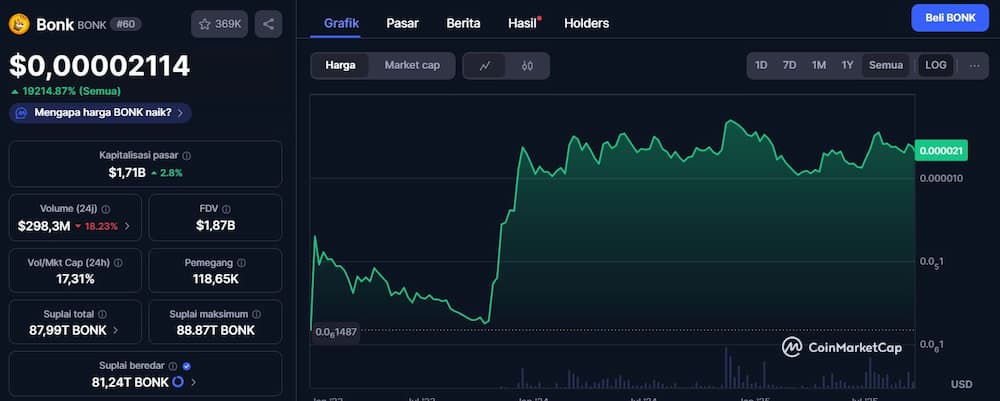The width and height of the screenshot is (1000, 401).
Task: Click the 0.000010 axis label
Action: point(941,177)
